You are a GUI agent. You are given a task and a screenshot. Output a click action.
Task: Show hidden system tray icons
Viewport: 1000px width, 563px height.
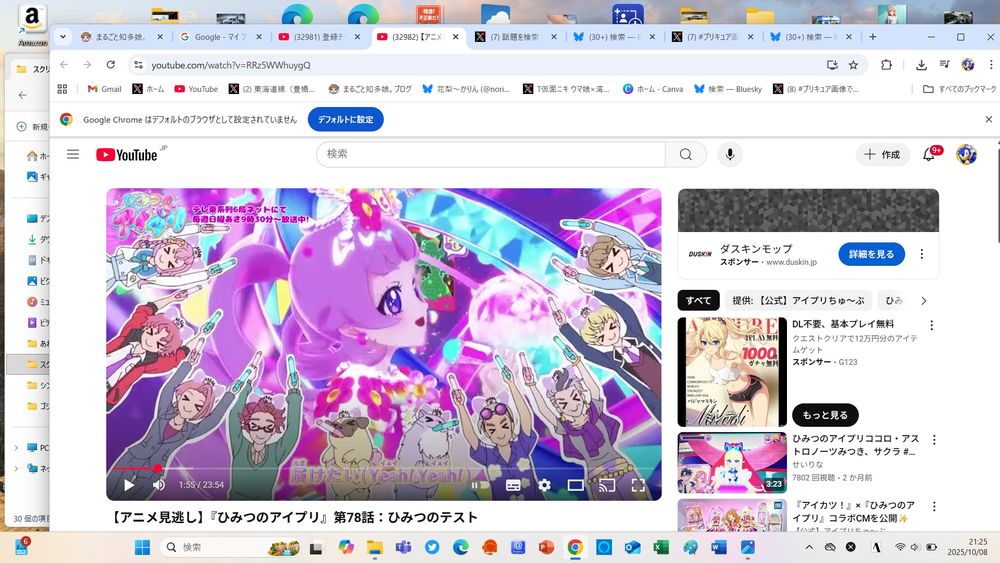pyautogui.click(x=809, y=547)
